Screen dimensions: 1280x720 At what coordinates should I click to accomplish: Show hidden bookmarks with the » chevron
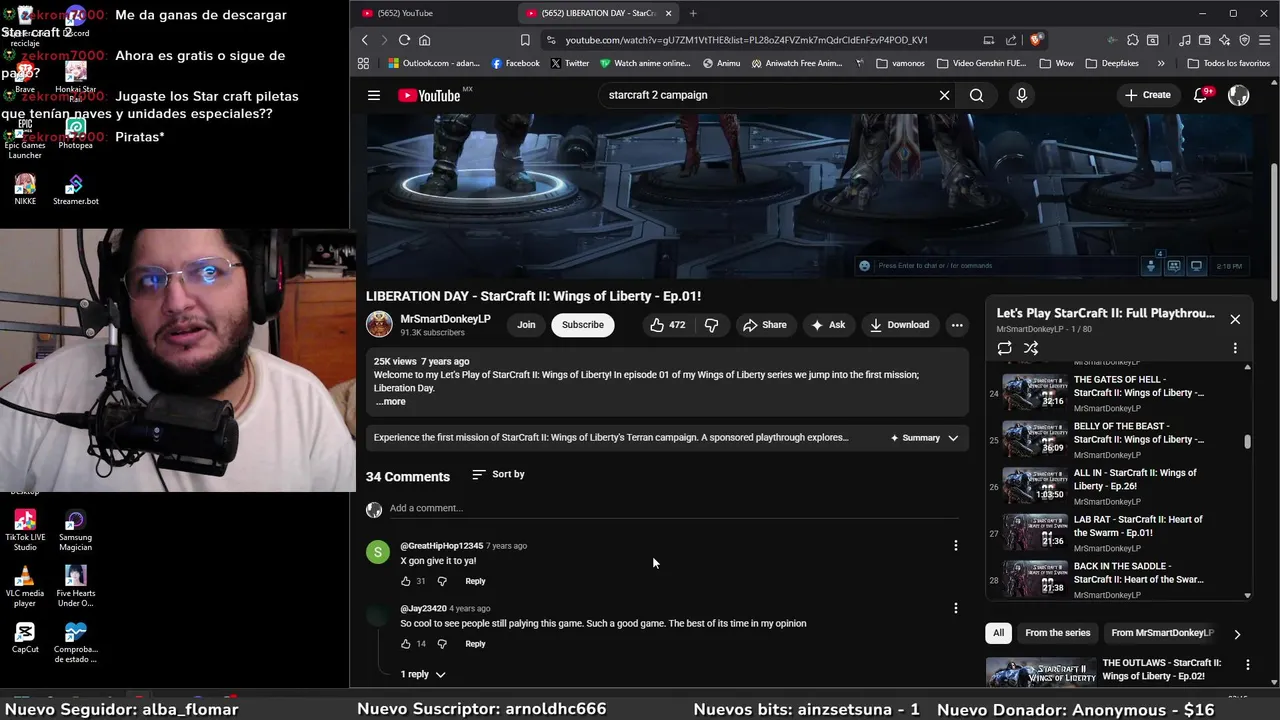[x=1161, y=63]
